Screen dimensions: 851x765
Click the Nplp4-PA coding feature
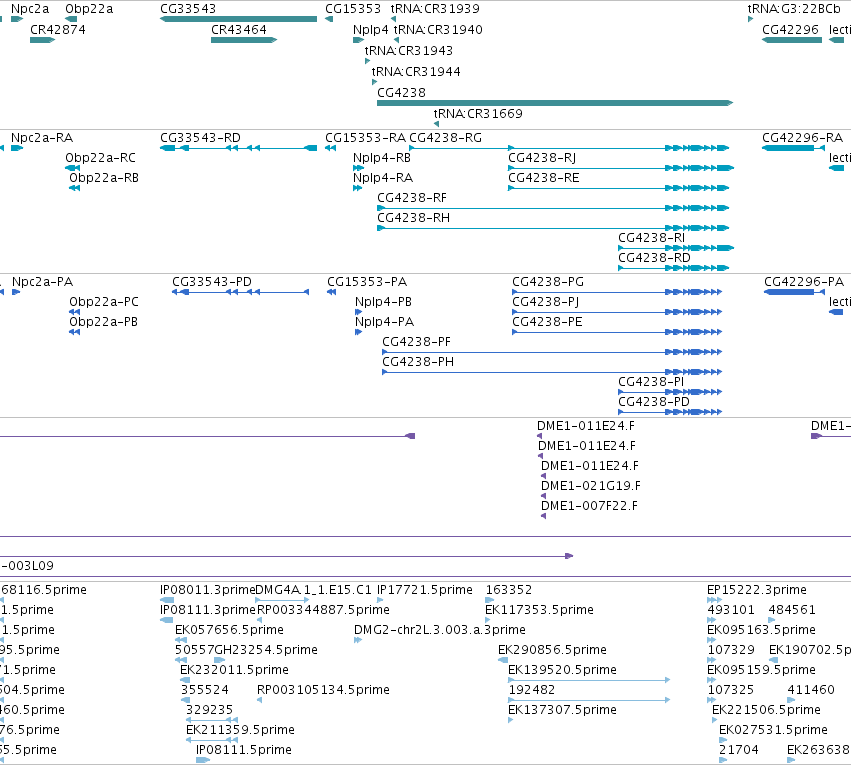tap(358, 332)
